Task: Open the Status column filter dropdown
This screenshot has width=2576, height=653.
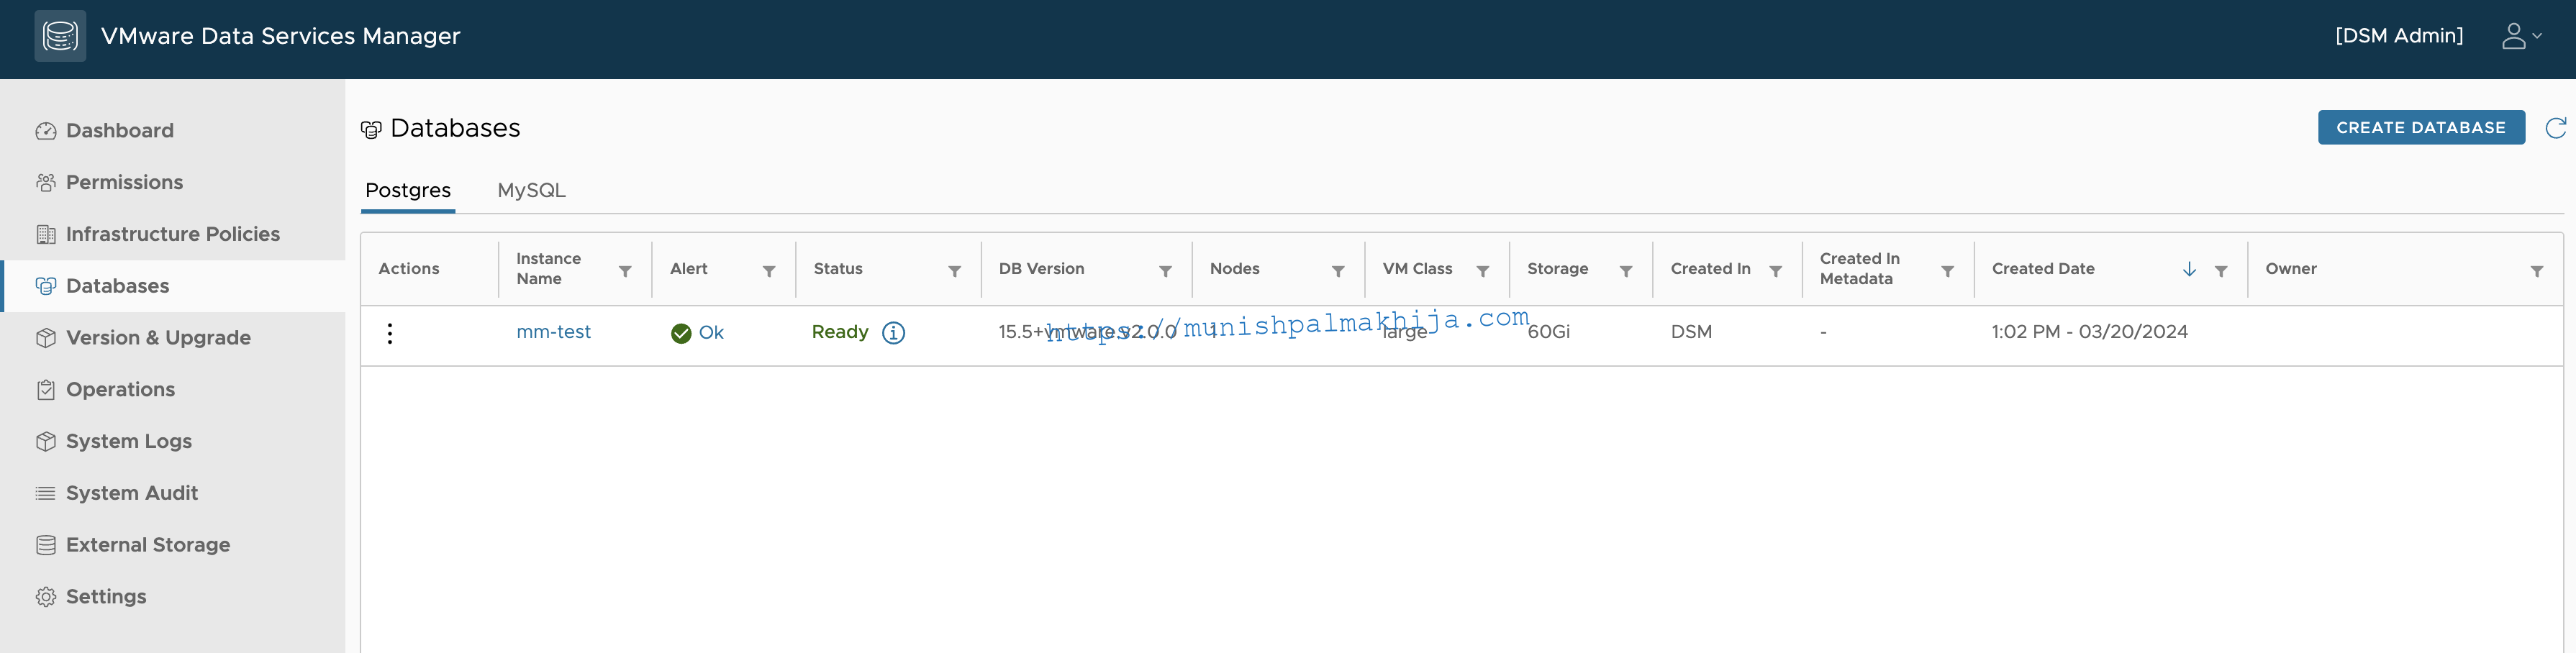Action: [955, 271]
